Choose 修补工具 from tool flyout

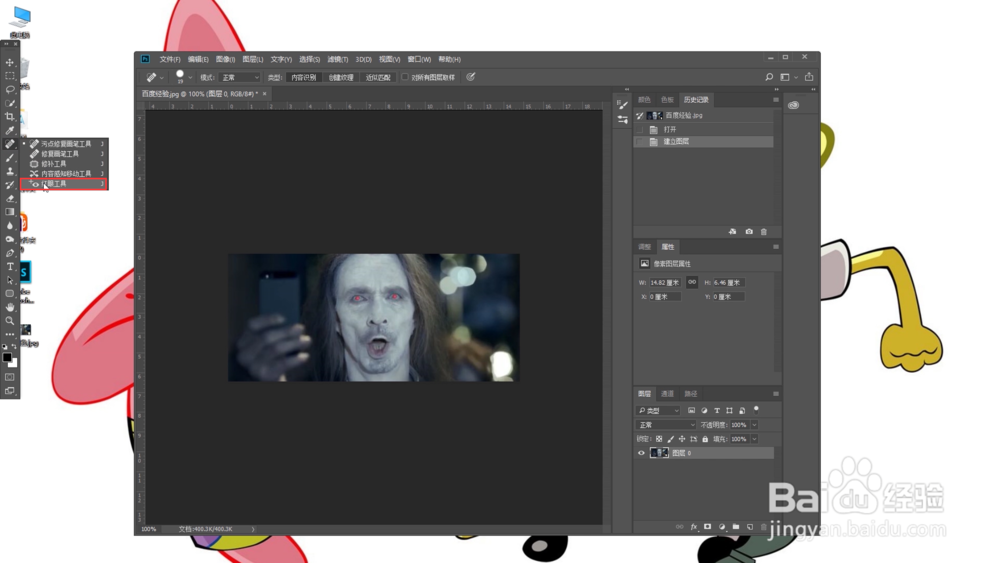[64, 164]
